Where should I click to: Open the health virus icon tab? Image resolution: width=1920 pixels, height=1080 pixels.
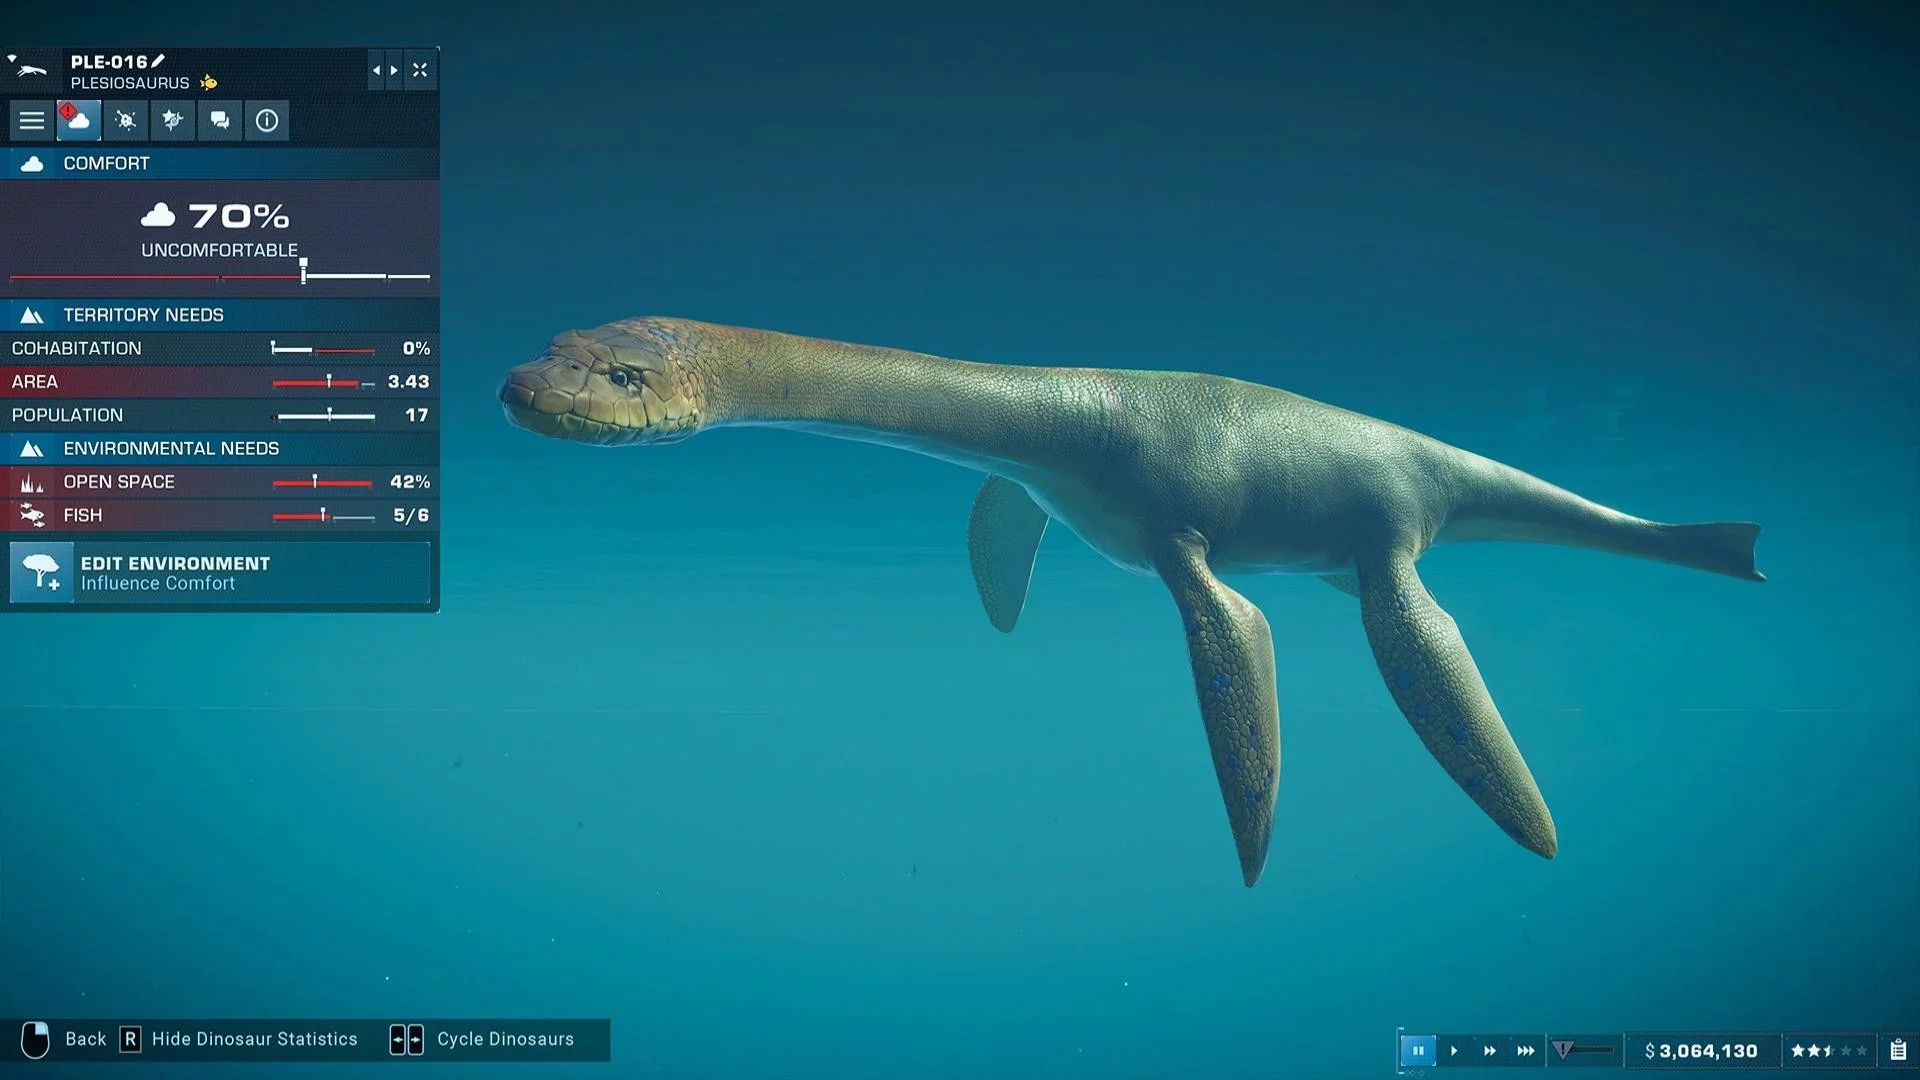[x=126, y=121]
